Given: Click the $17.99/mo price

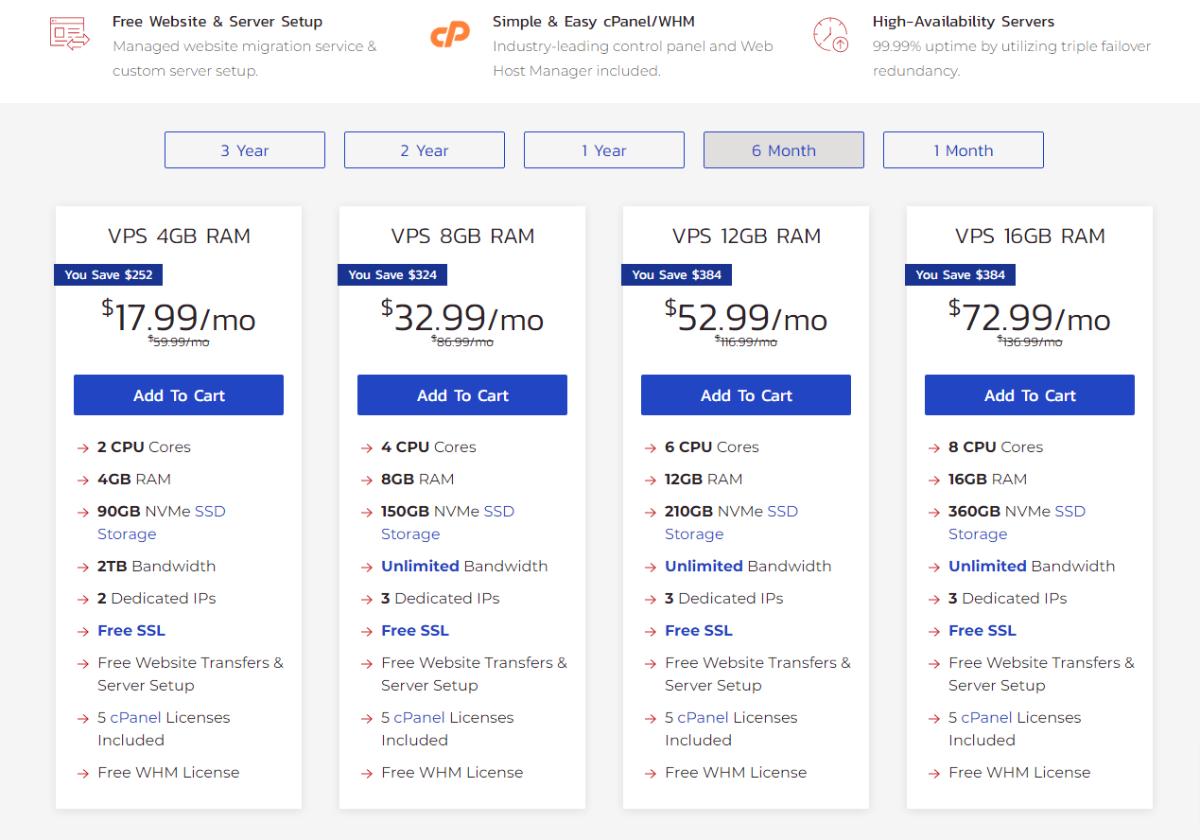Looking at the screenshot, I should [179, 316].
